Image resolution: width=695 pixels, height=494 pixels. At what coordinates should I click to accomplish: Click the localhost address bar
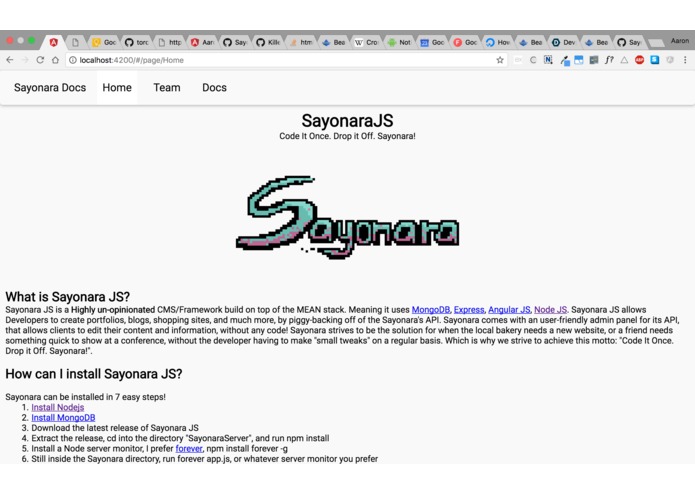(284, 60)
